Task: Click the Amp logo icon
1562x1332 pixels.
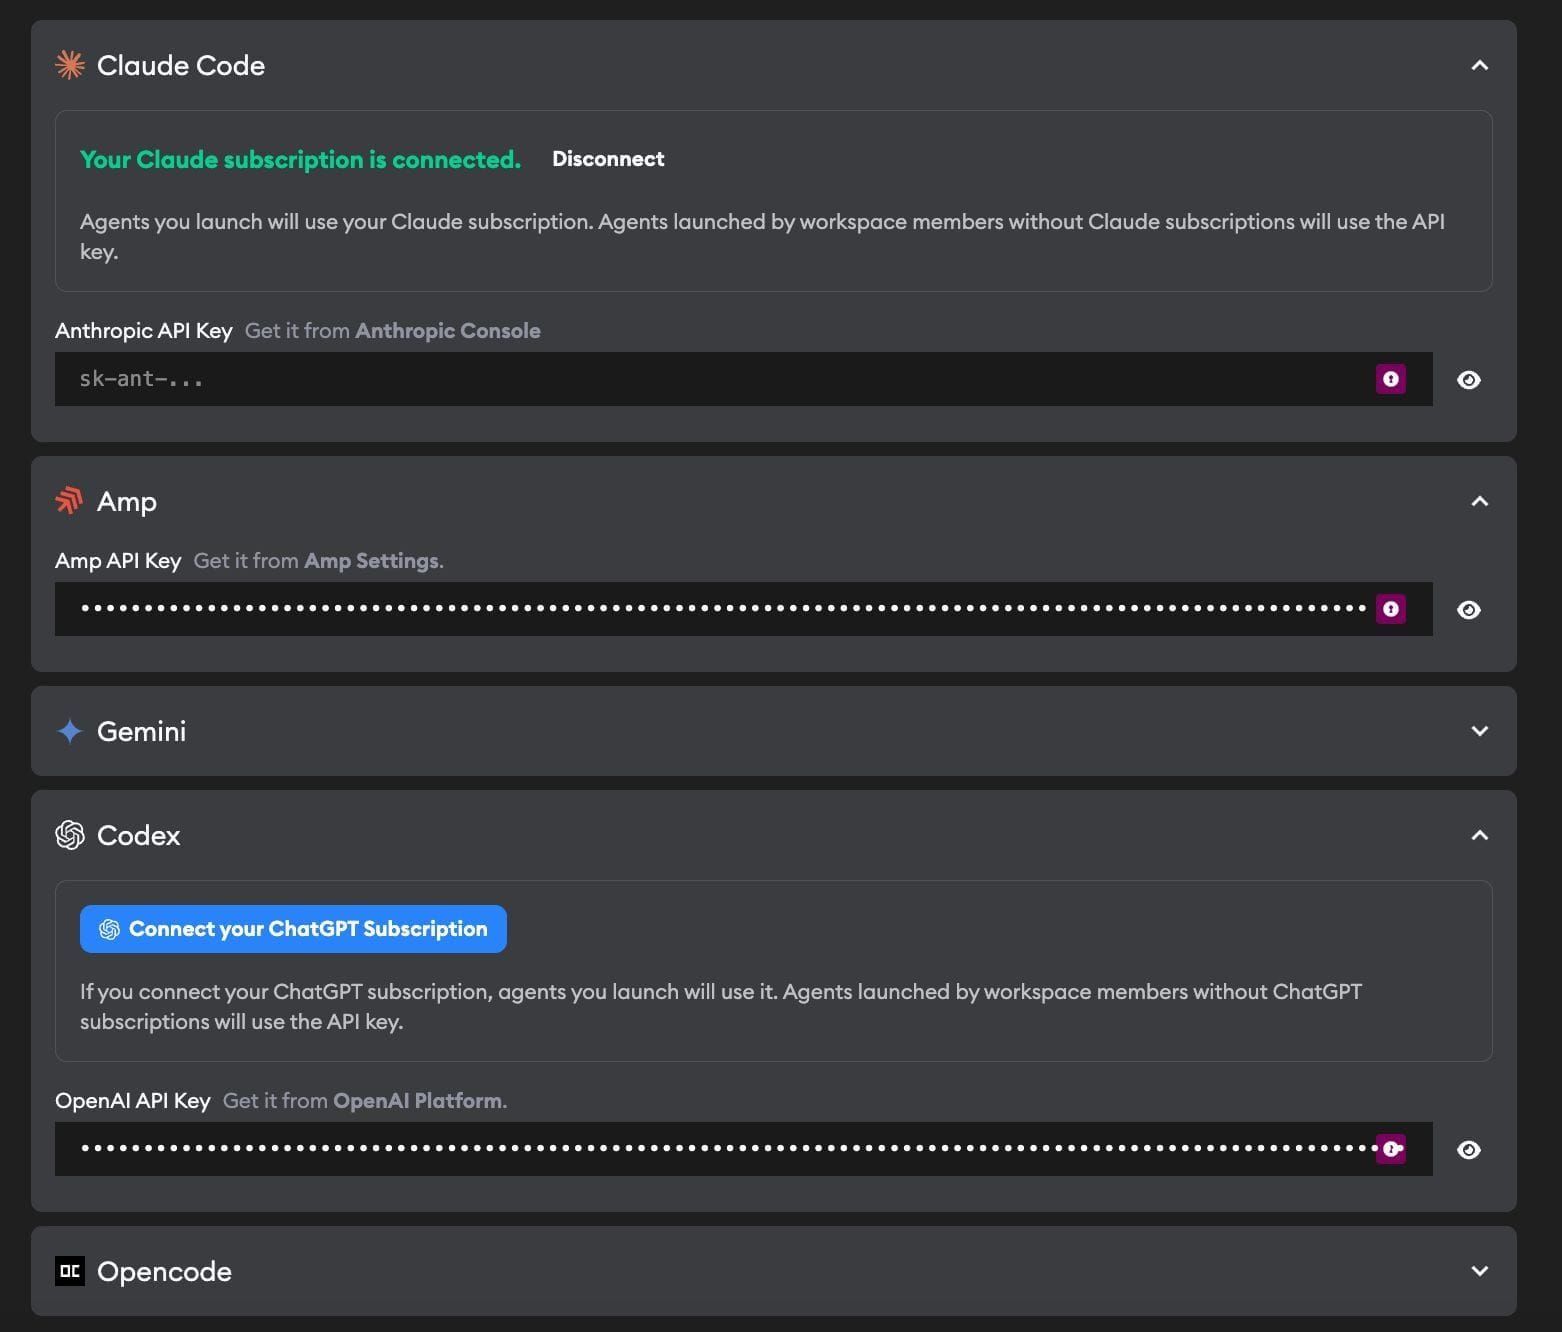Action: 69,500
